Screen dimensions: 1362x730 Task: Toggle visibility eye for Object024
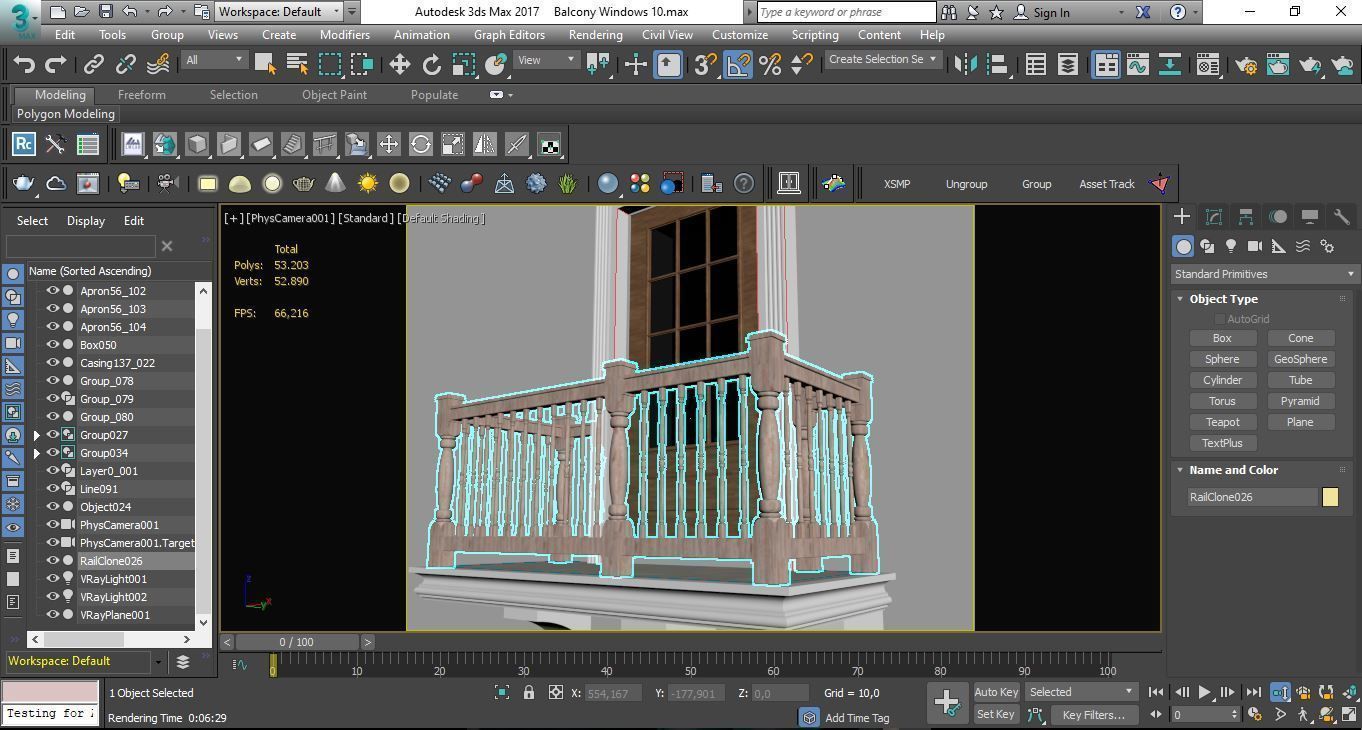point(53,507)
